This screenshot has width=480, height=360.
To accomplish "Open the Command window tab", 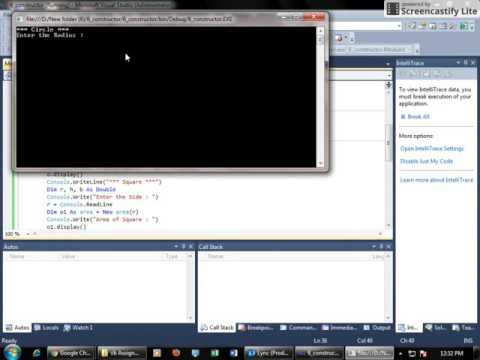I will (x=298, y=328).
